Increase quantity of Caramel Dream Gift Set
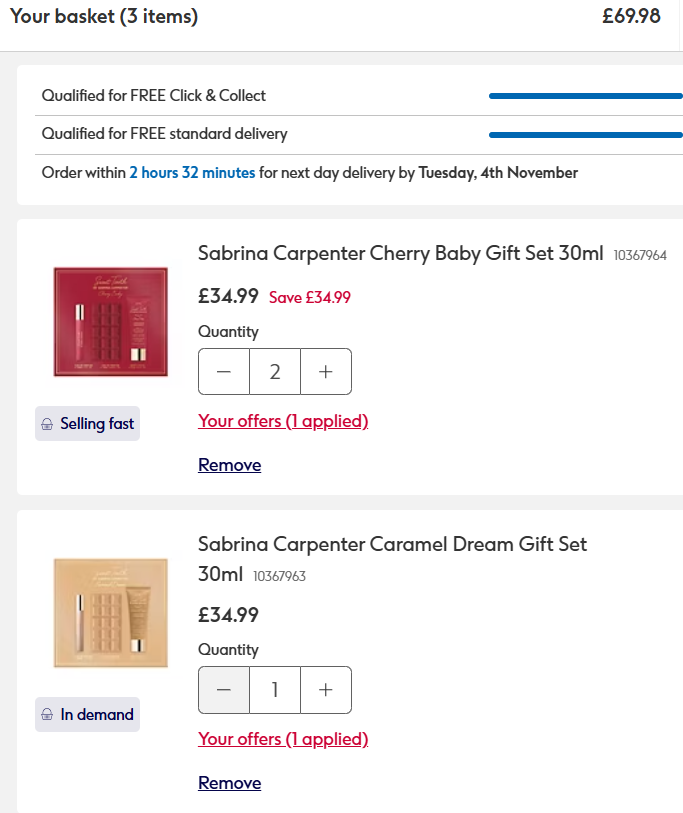Viewport: 683px width, 813px height. coord(326,690)
